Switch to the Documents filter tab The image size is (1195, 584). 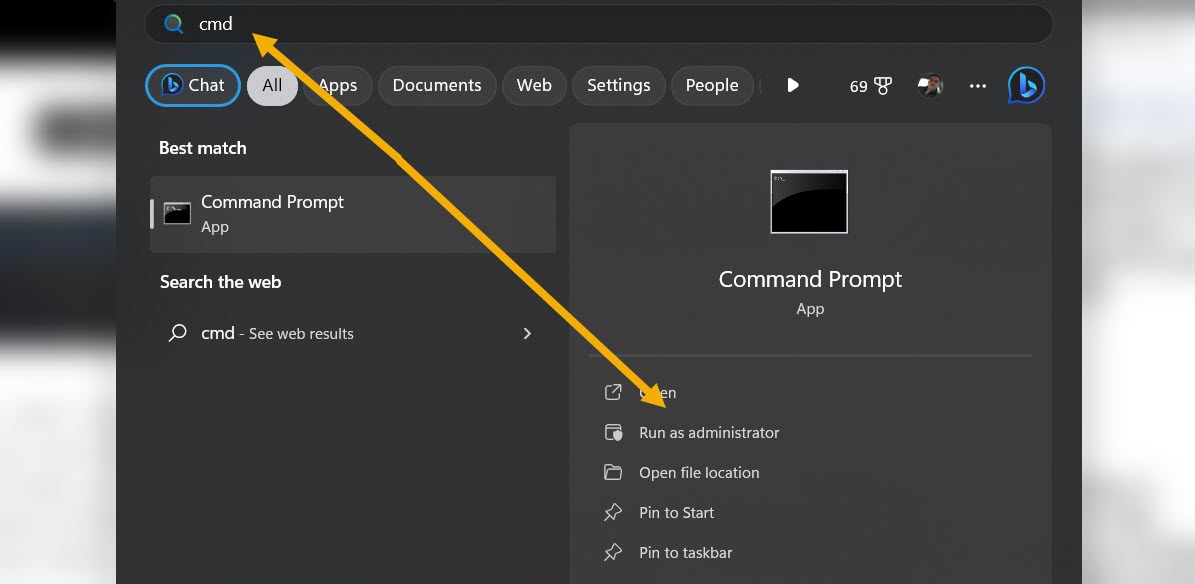[x=437, y=86]
